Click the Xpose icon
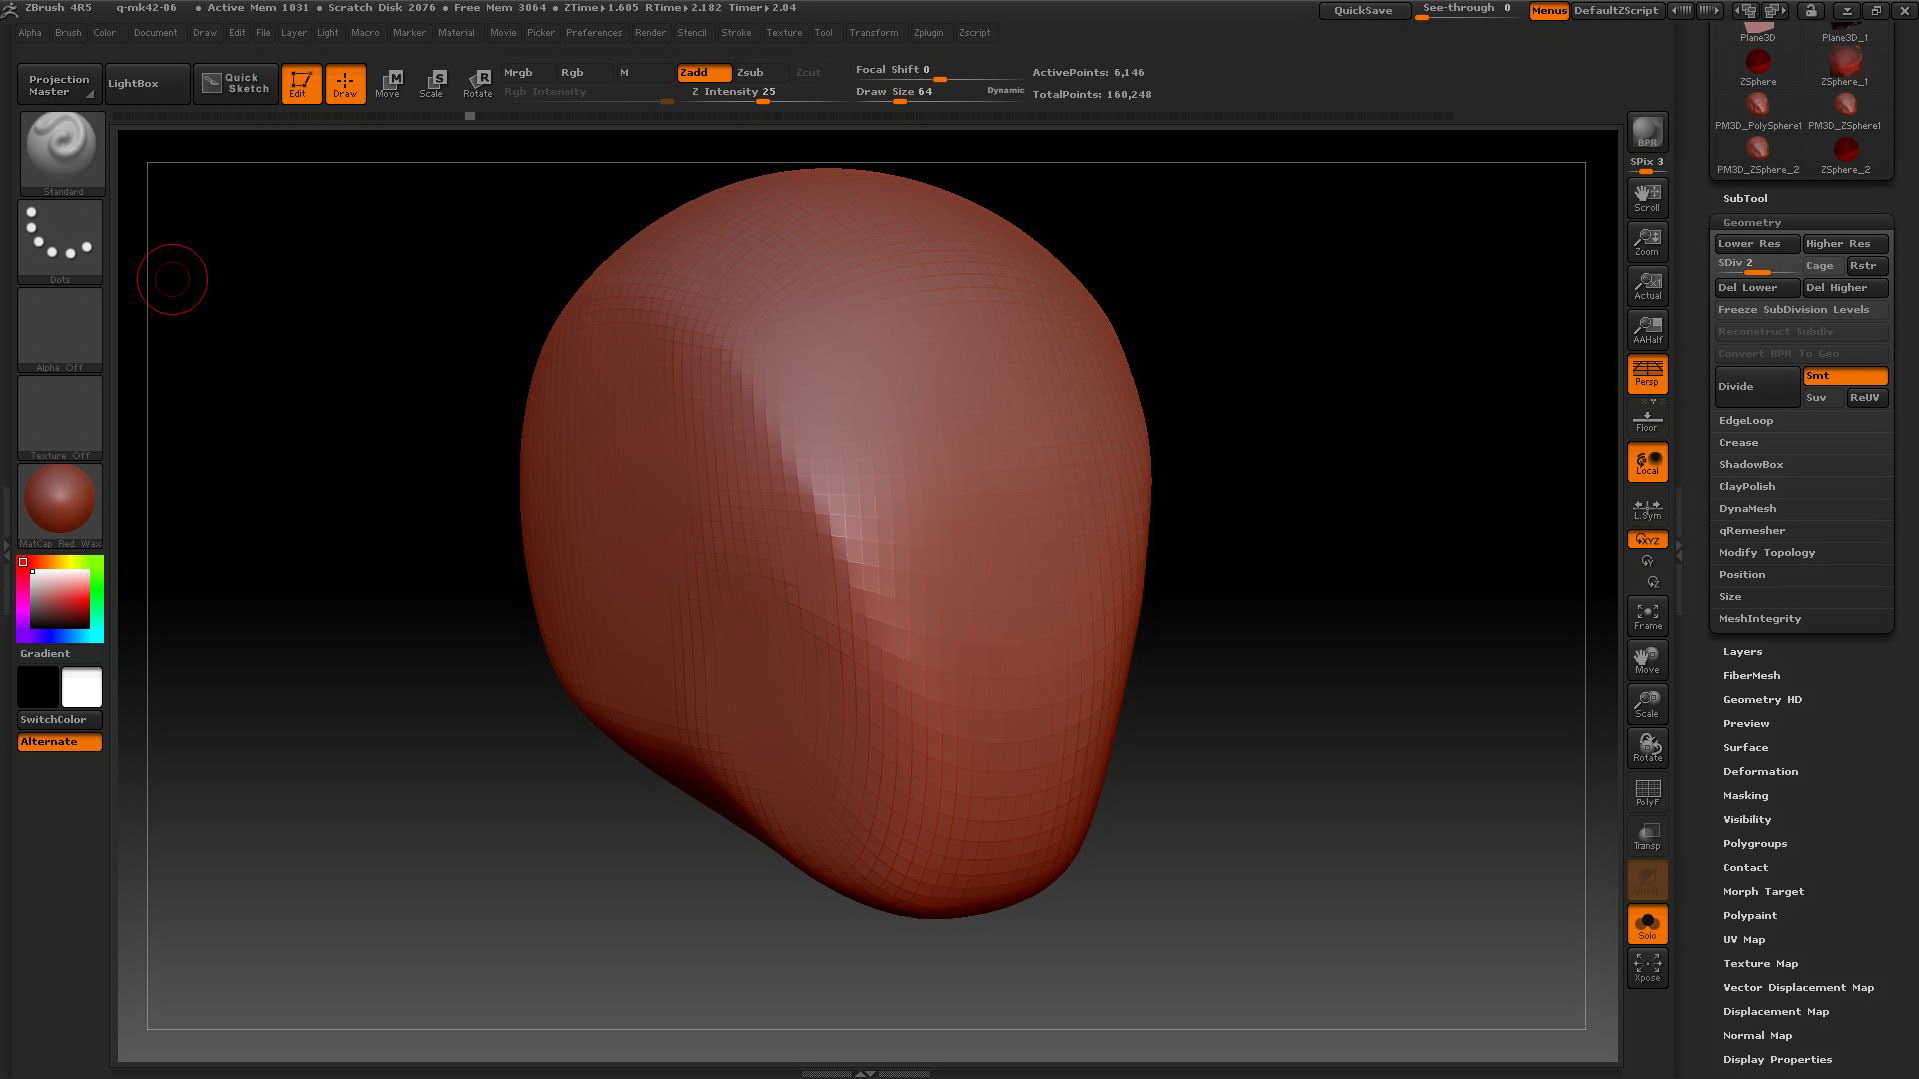 pos(1647,968)
